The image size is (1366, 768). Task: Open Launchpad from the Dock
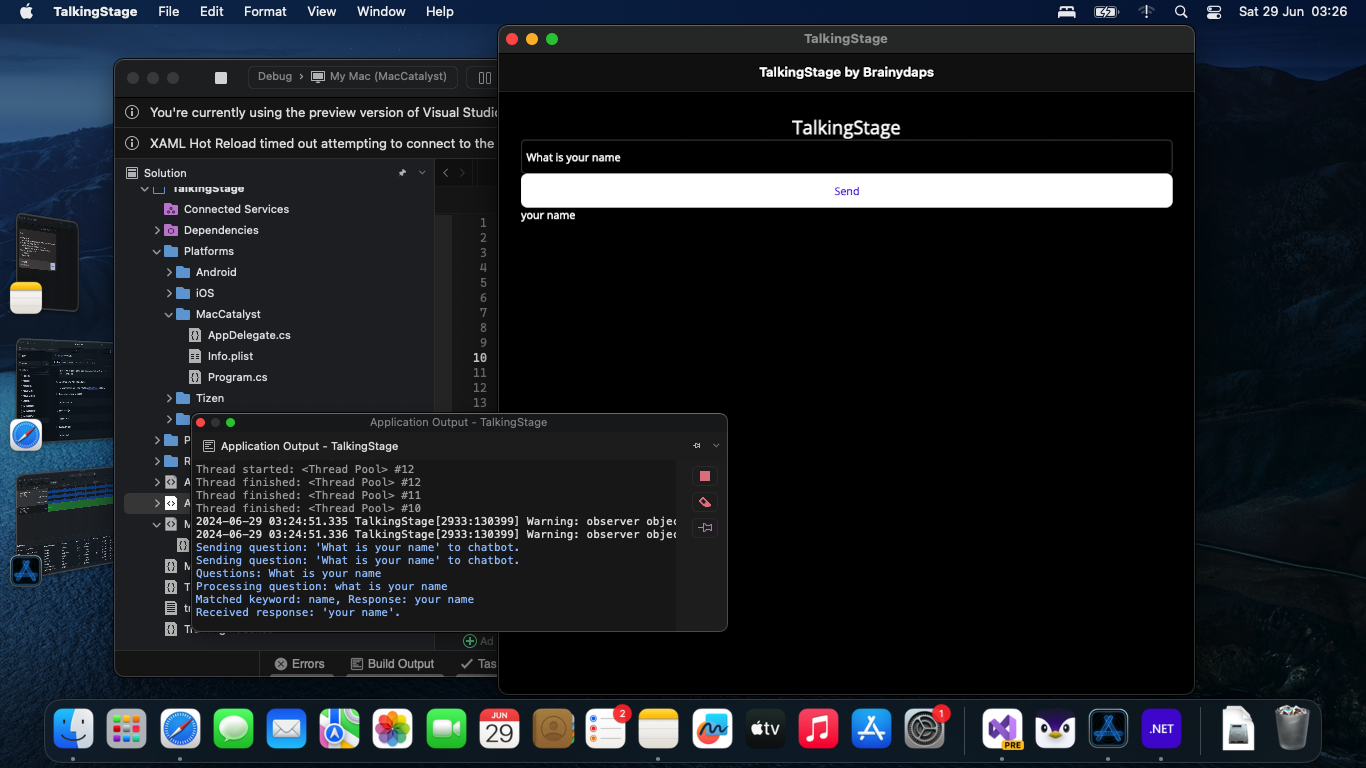pos(127,729)
